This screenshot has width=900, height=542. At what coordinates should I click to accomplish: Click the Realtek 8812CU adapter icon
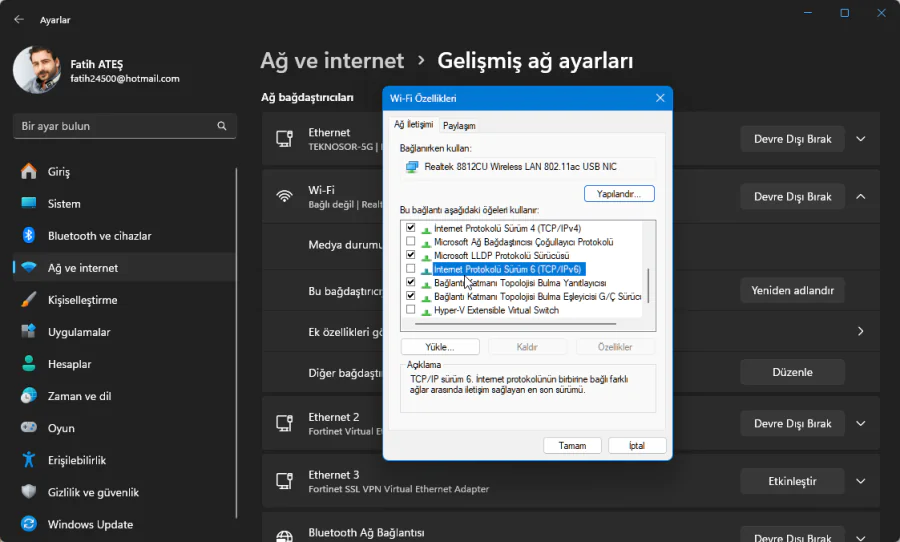pyautogui.click(x=412, y=167)
